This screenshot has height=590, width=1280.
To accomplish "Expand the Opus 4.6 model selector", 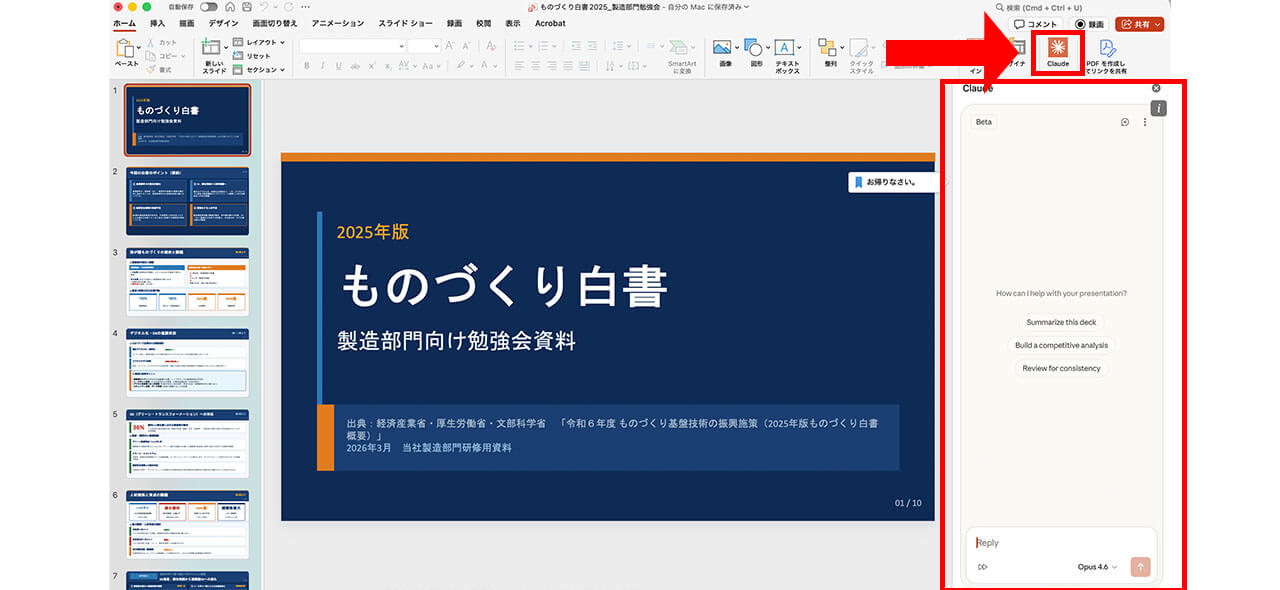I will click(x=1096, y=566).
